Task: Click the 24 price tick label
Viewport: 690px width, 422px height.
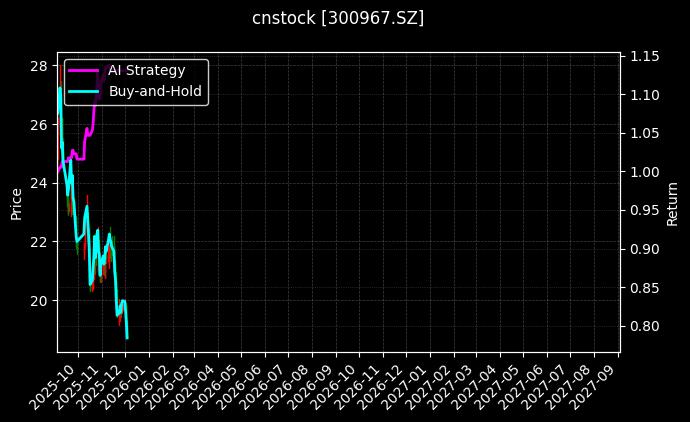Action: pos(40,183)
